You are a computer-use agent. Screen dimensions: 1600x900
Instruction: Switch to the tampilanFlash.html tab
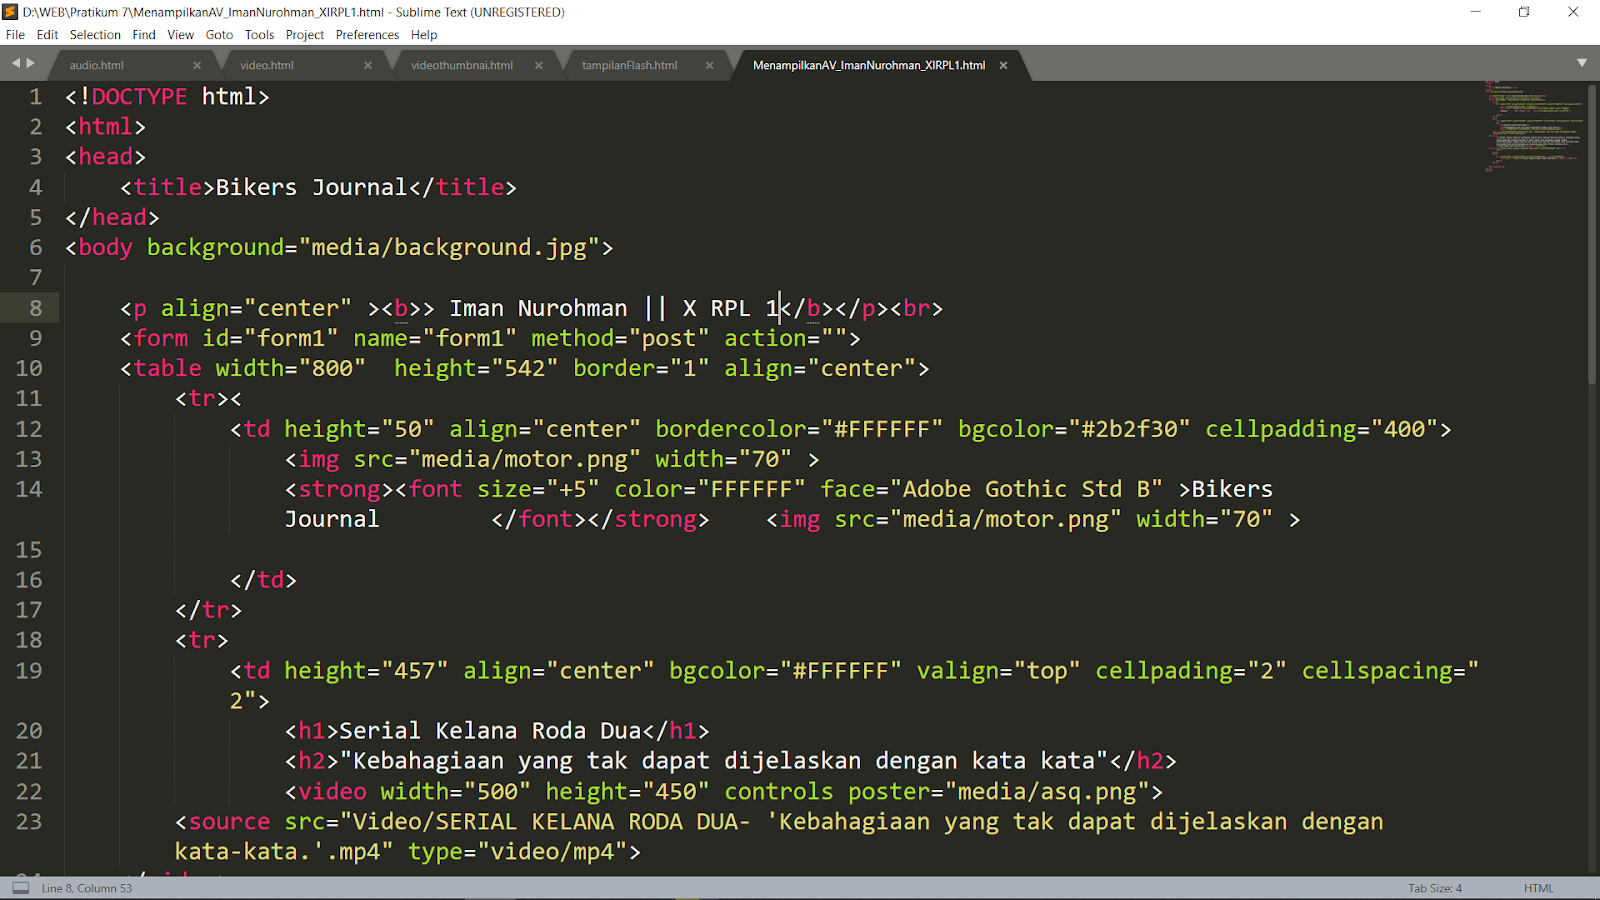[630, 64]
